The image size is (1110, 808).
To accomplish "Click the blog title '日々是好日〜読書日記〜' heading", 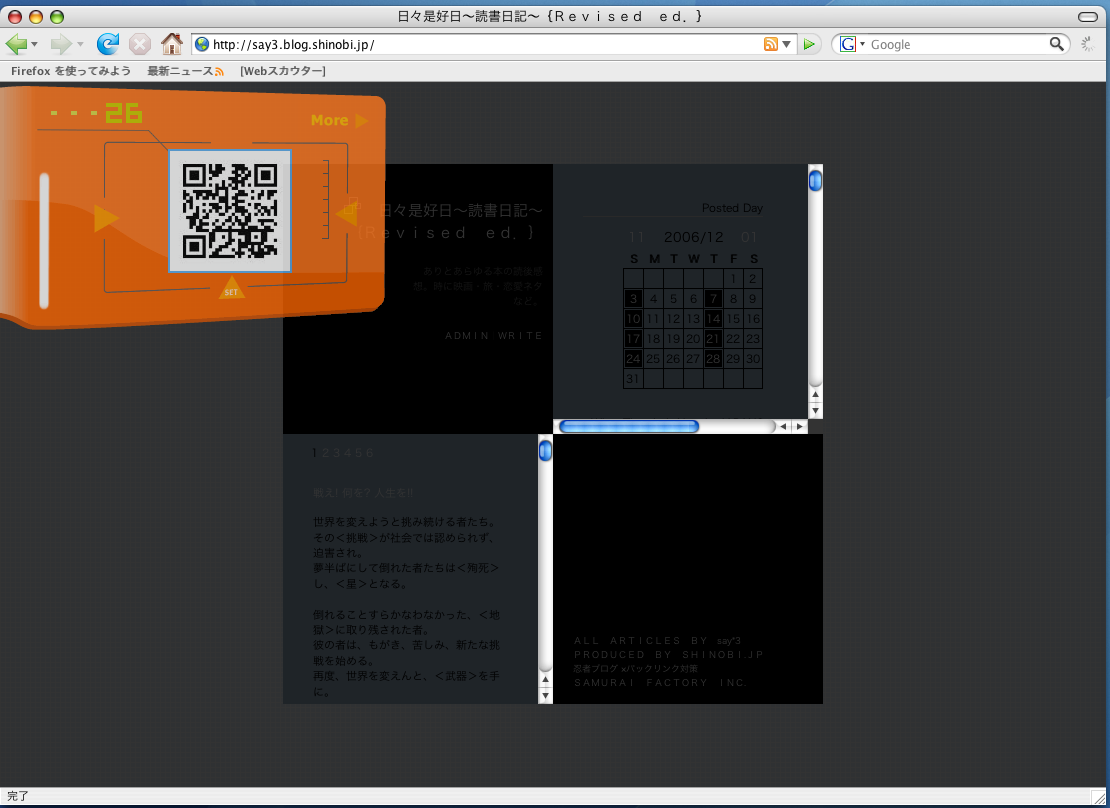I will pyautogui.click(x=461, y=210).
